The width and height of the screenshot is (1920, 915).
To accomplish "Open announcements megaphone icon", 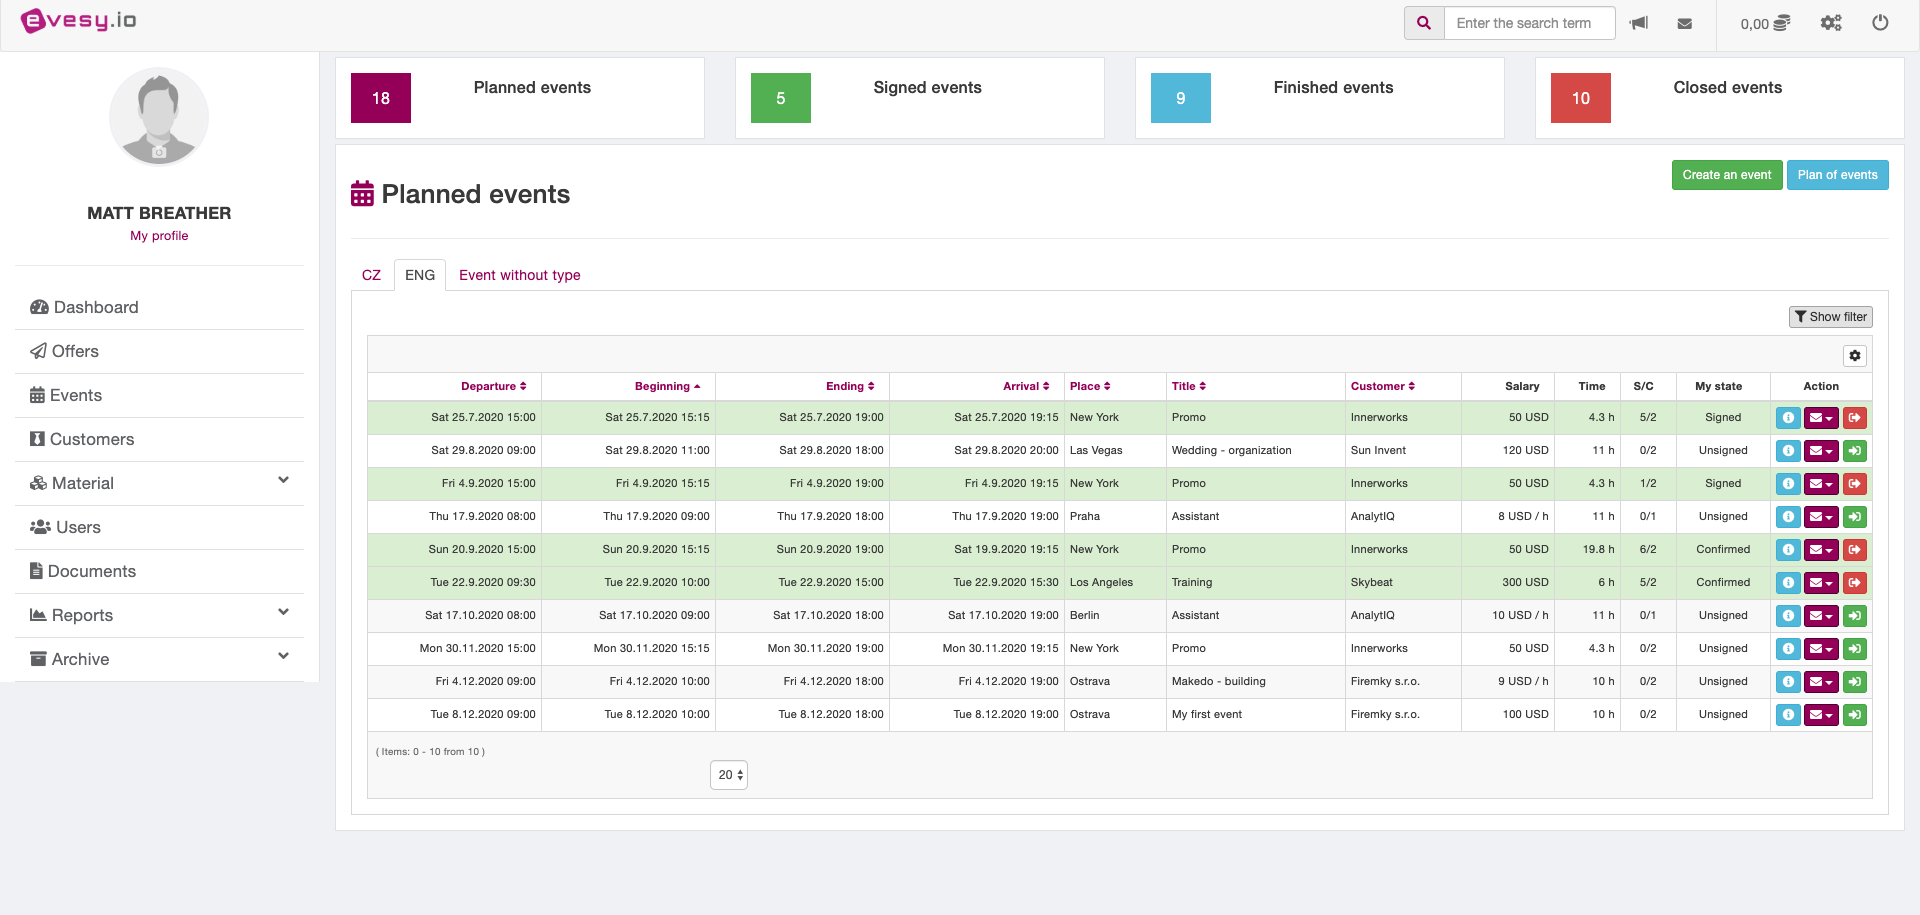I will (x=1639, y=23).
